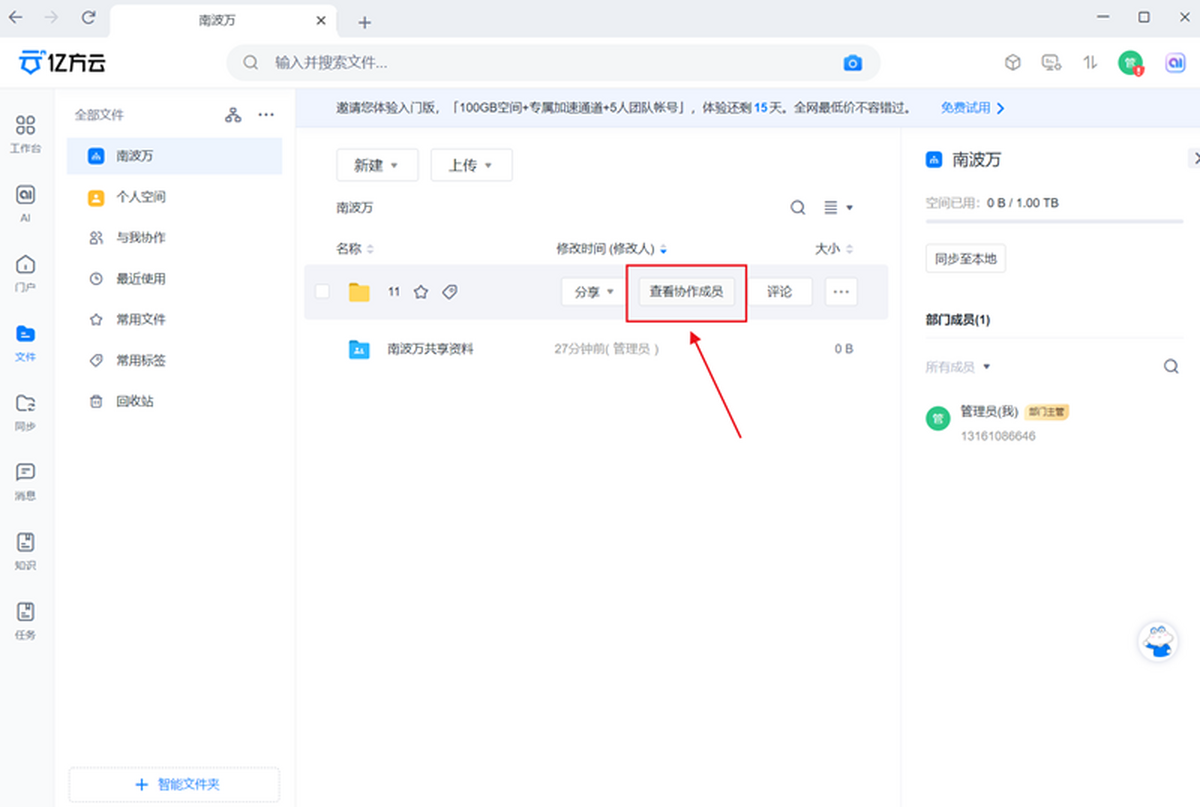The width and height of the screenshot is (1200, 807).
Task: Click the 同步至本地 button
Action: [x=965, y=259]
